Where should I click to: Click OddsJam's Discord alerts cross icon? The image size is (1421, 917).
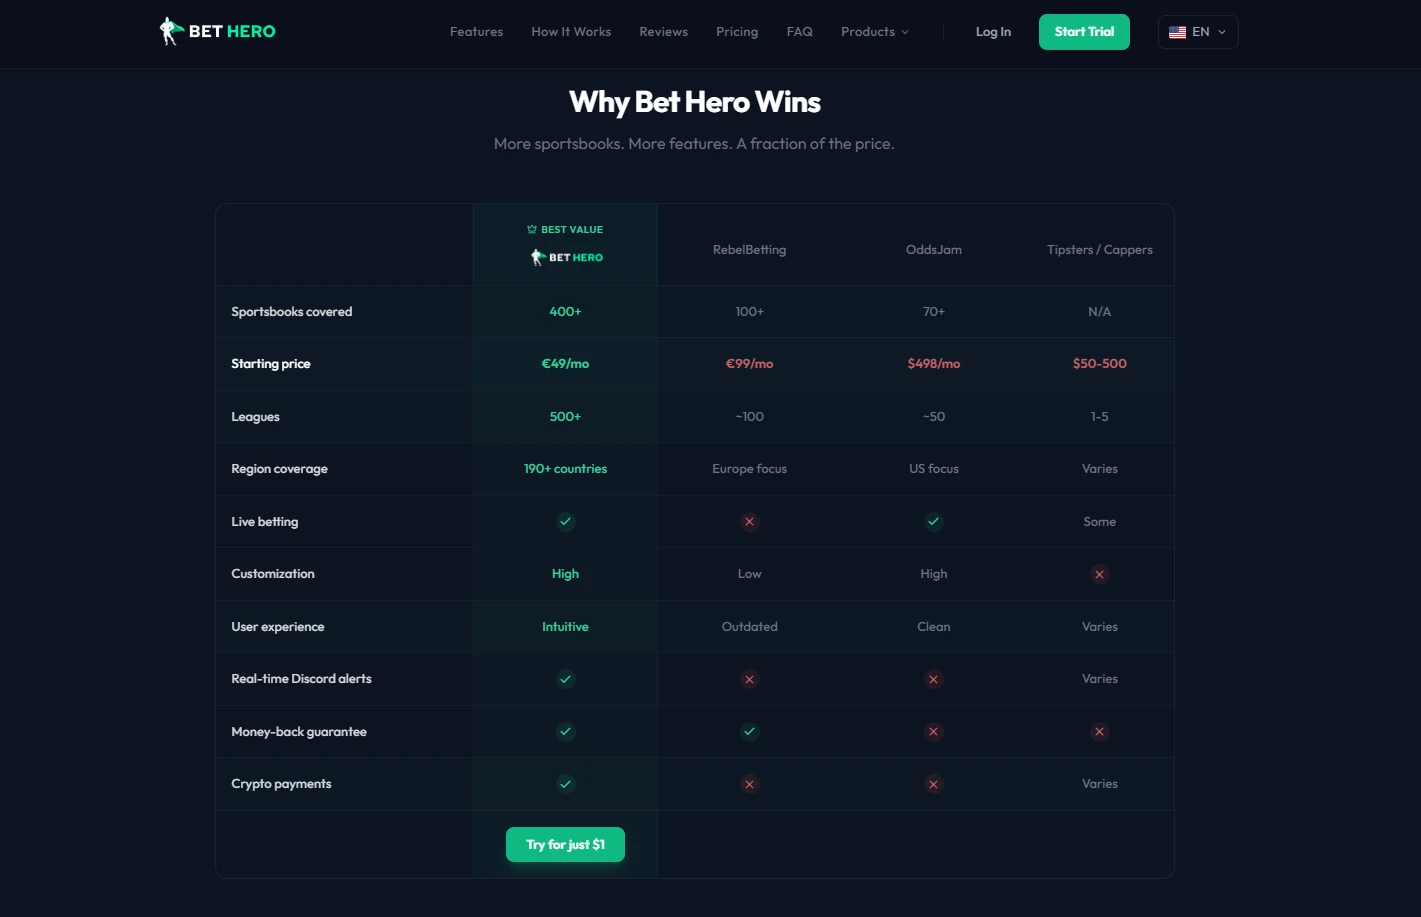click(933, 679)
